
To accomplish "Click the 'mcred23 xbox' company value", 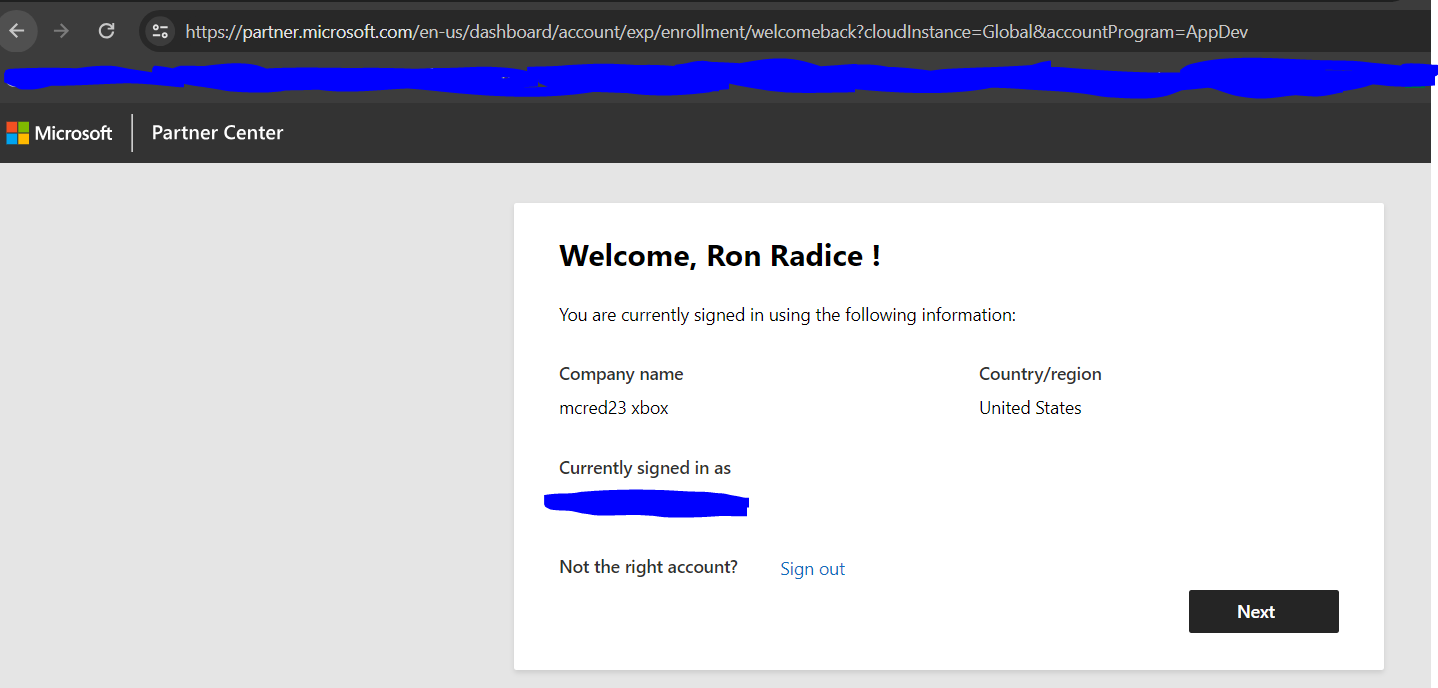I will [614, 408].
